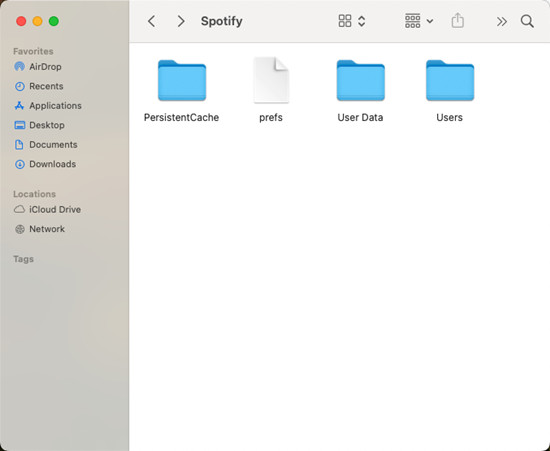Viewport: 550px width, 451px height.
Task: Open Downloads in the sidebar
Action: (53, 164)
